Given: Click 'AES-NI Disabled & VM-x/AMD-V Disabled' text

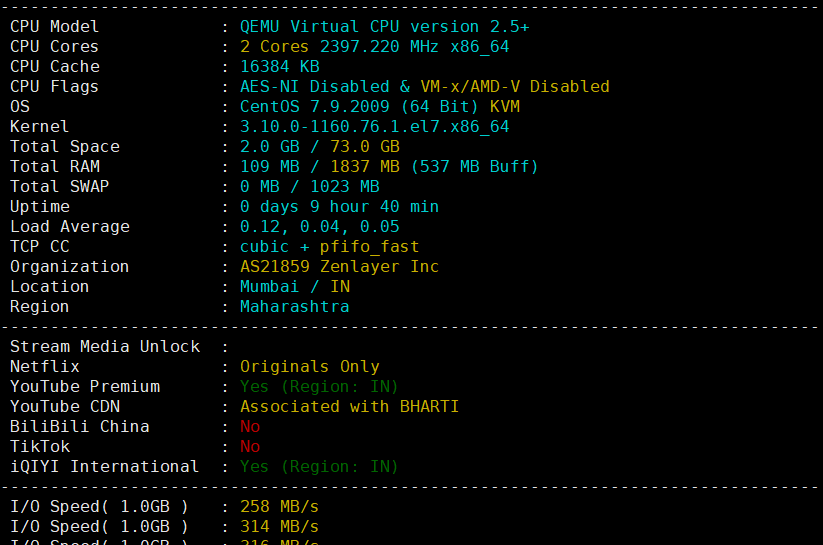Looking at the screenshot, I should point(425,87).
